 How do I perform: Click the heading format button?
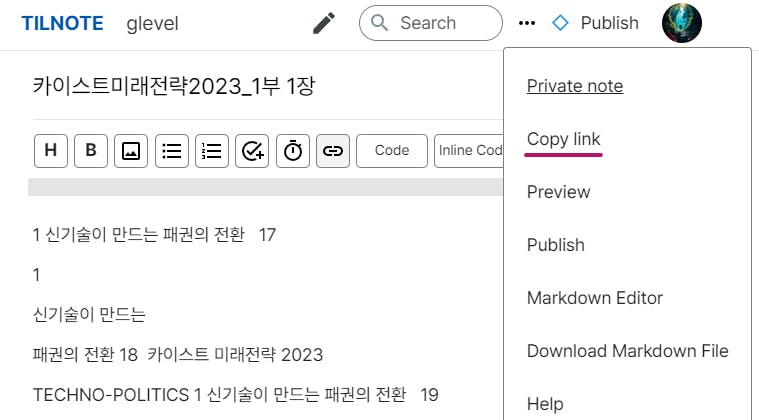[51, 151]
